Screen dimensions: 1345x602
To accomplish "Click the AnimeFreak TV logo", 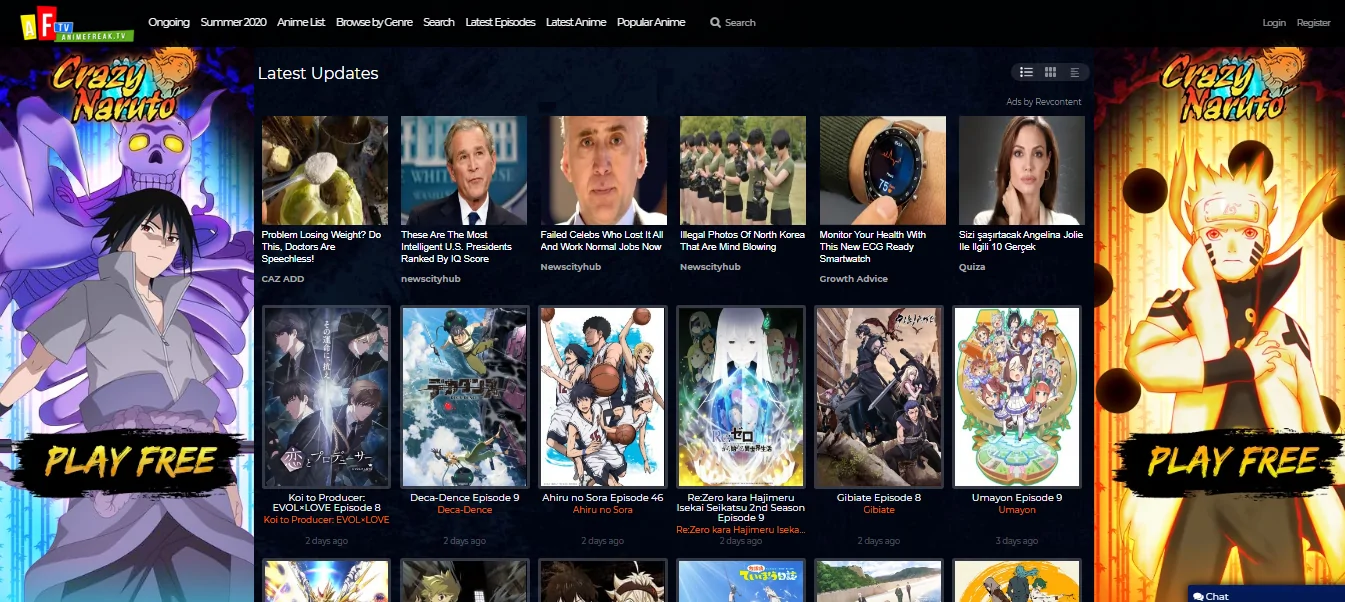I will pyautogui.click(x=76, y=24).
